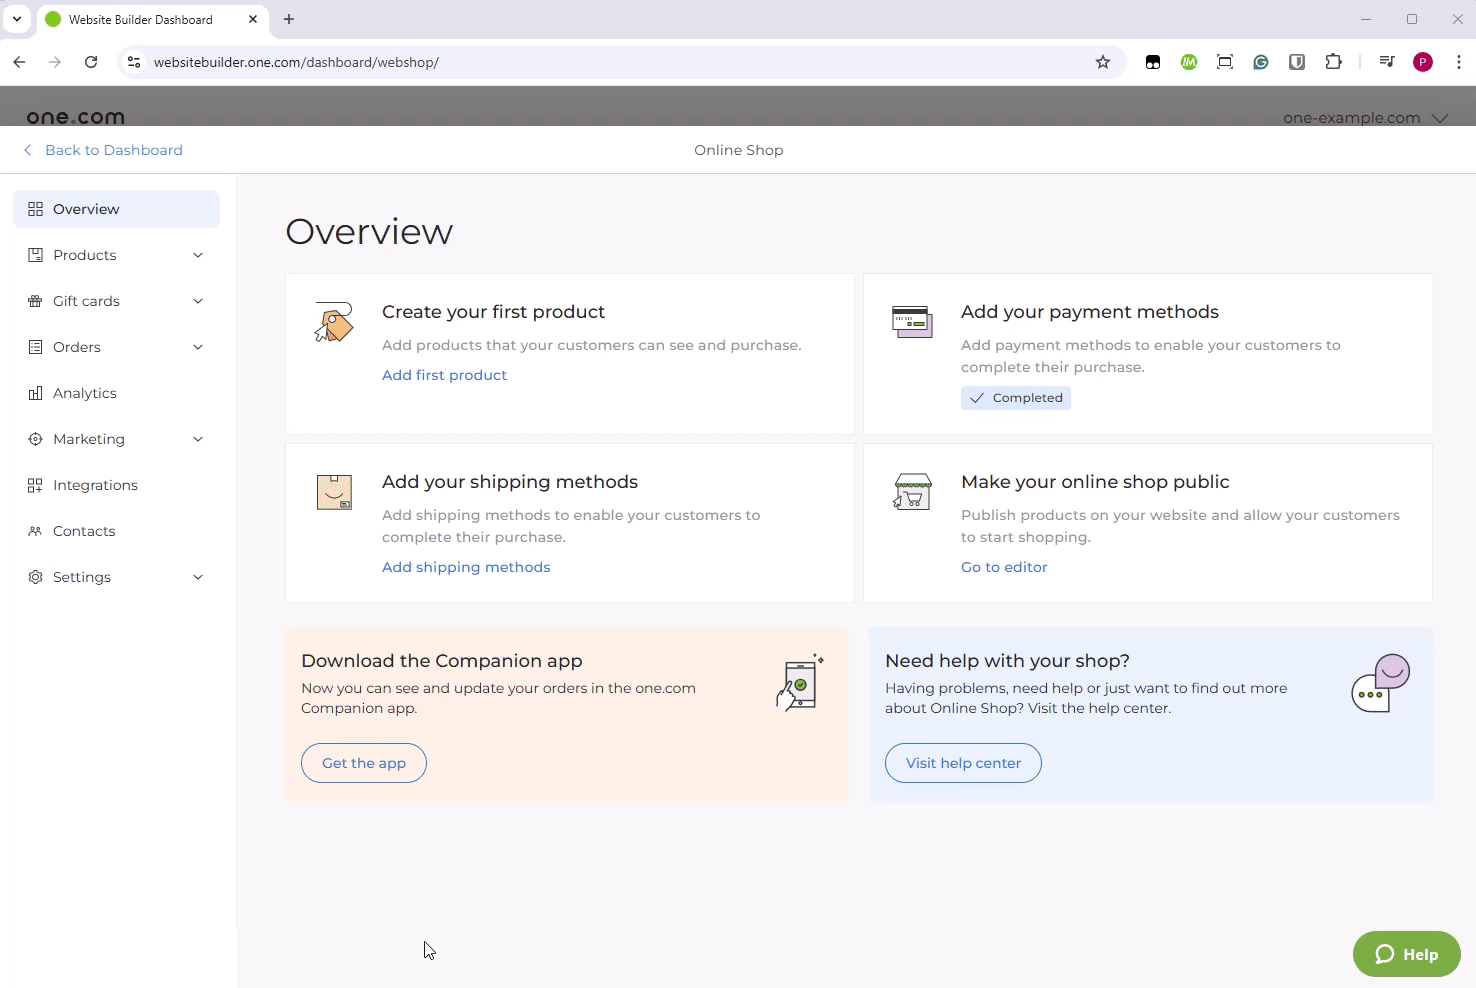Click the Orders list icon
The height and width of the screenshot is (988, 1476).
[x=35, y=347]
